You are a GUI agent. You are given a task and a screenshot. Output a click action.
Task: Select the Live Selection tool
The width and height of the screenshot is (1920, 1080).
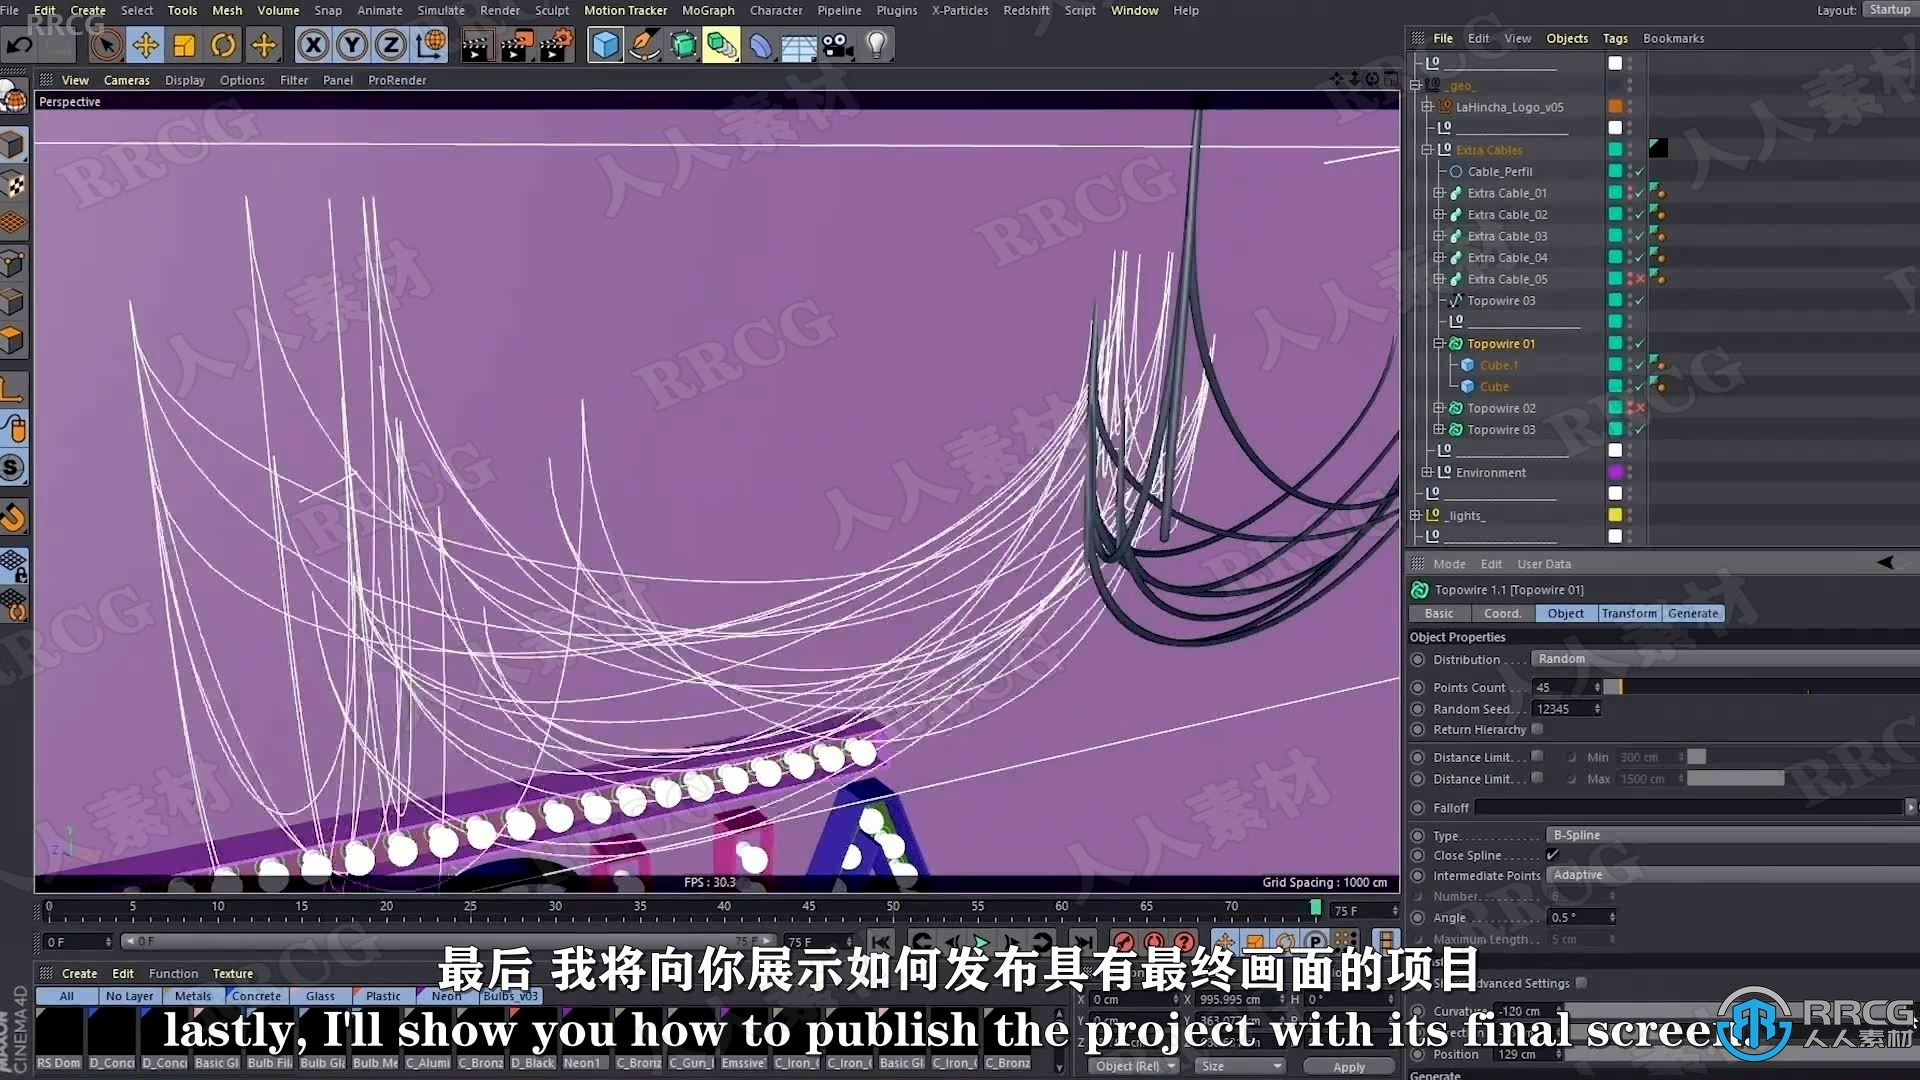(x=104, y=45)
